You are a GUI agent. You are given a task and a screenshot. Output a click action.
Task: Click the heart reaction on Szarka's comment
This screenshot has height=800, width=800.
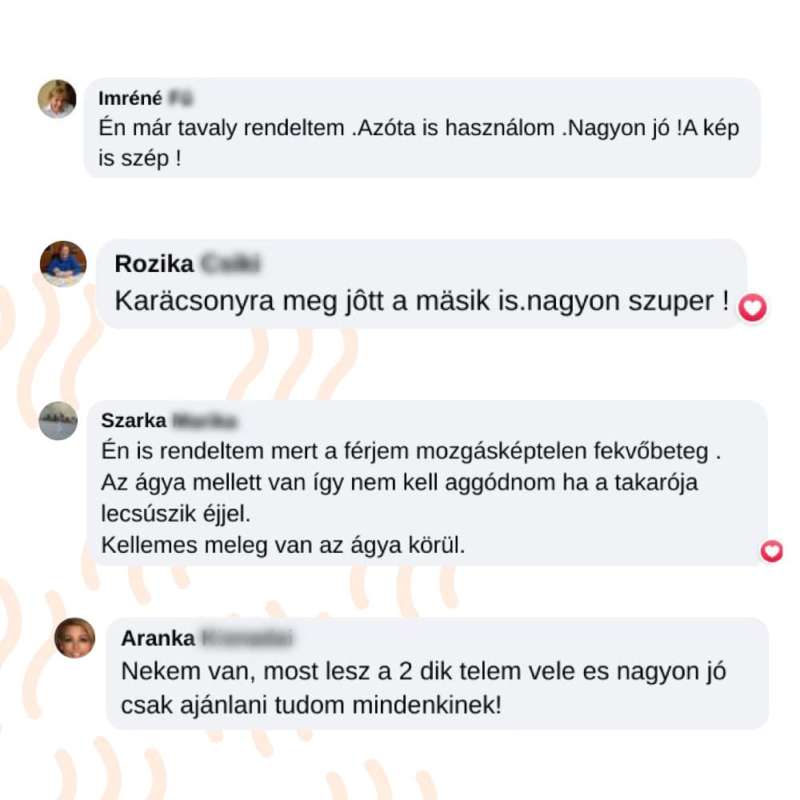771,551
